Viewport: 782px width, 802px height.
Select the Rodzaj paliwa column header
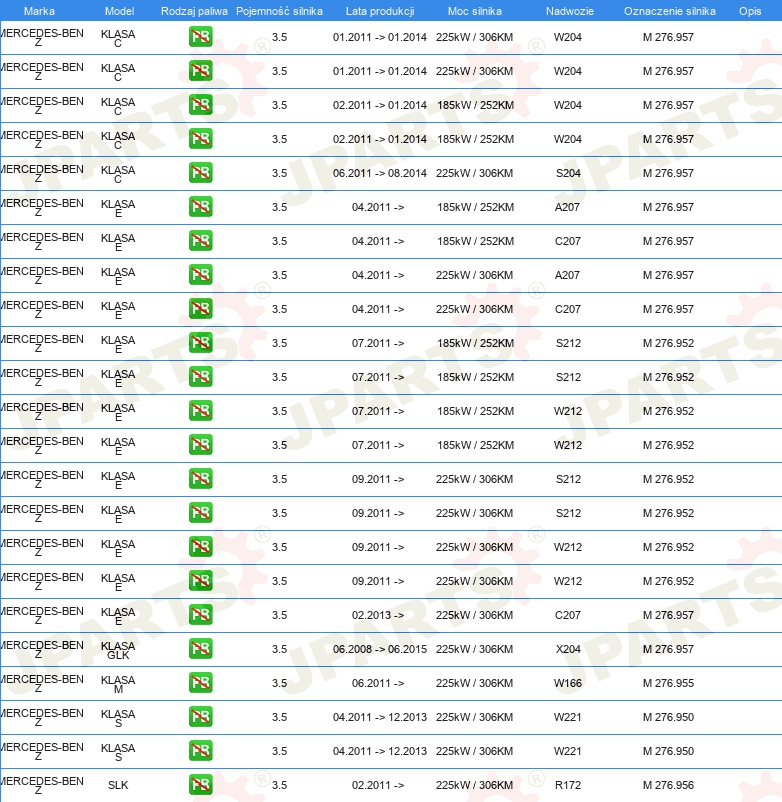click(194, 11)
